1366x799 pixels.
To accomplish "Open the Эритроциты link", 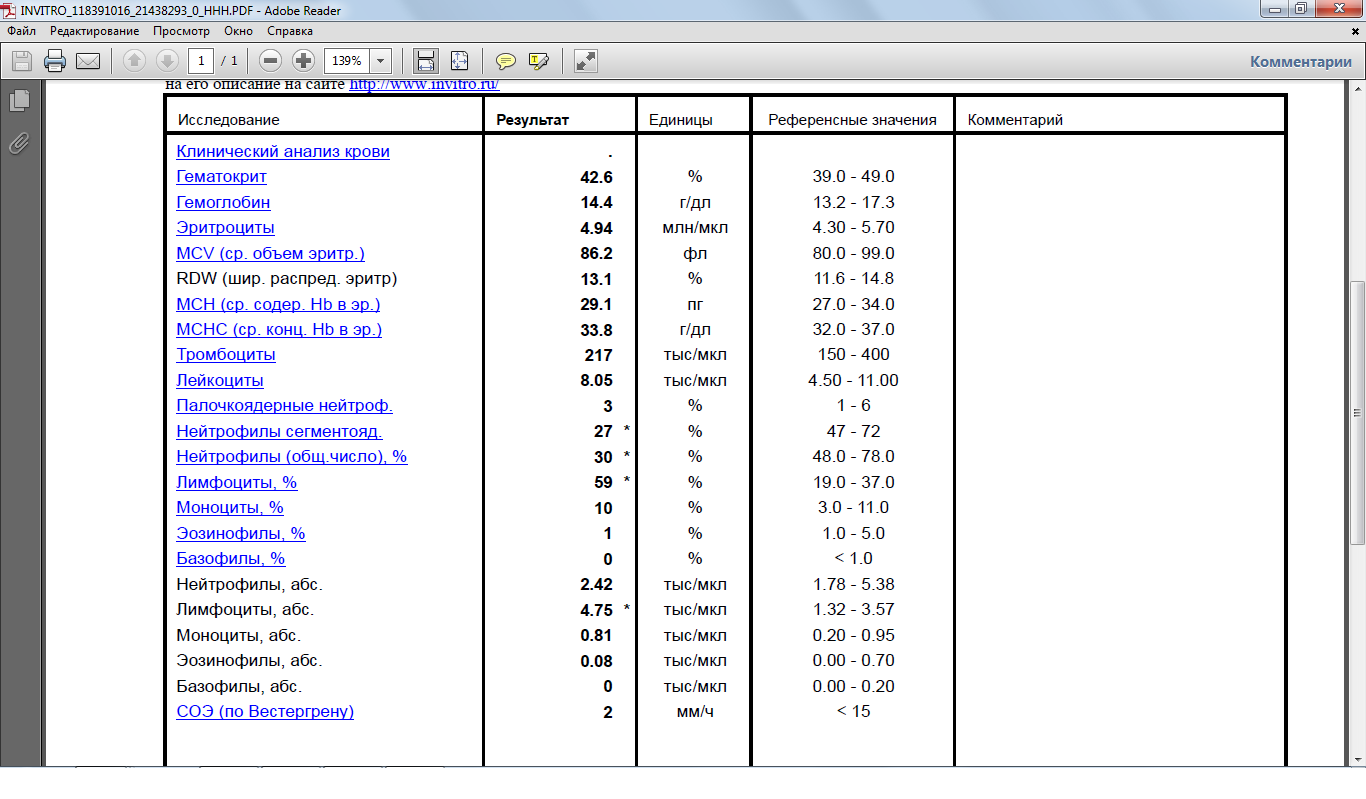I will pos(225,228).
